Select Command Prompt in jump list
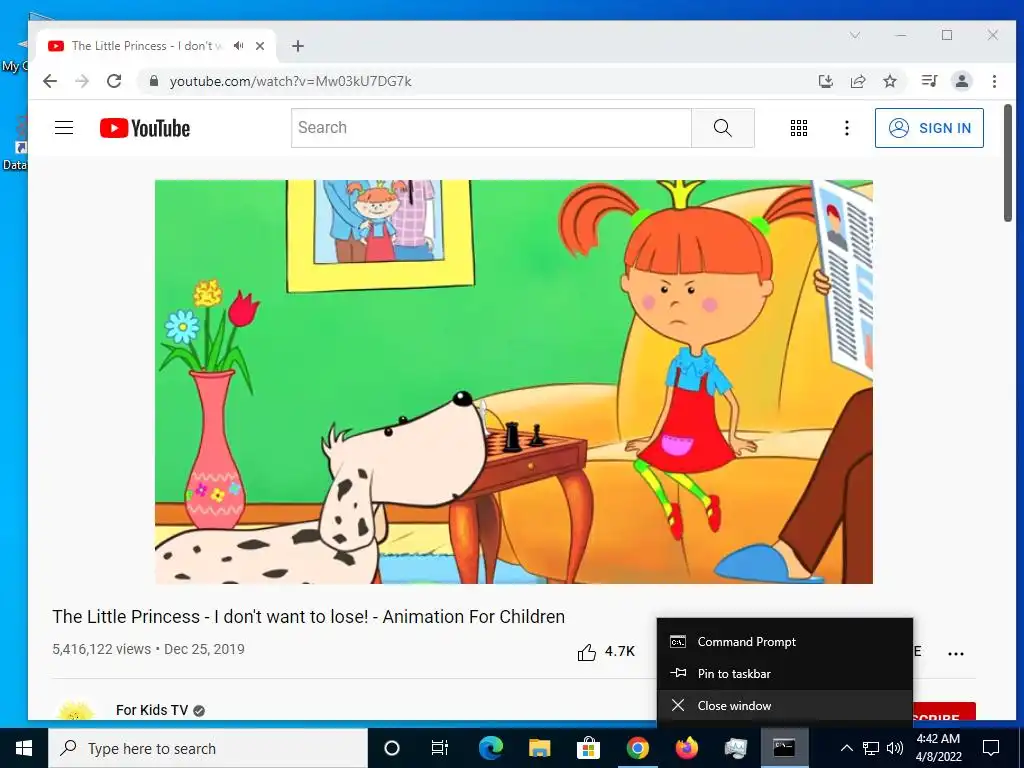The width and height of the screenshot is (1024, 768). click(x=785, y=642)
